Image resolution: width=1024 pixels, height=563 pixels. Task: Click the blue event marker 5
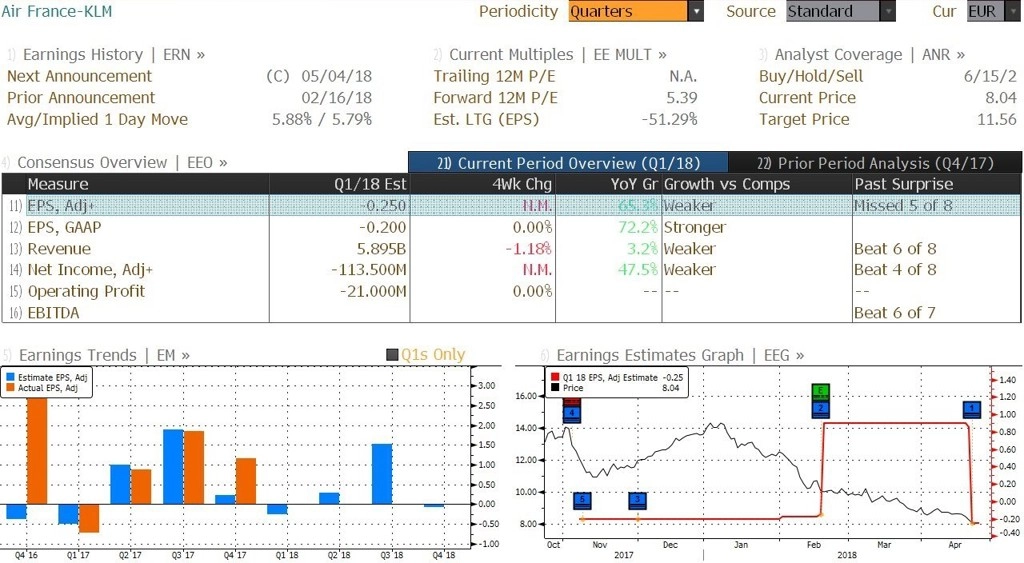coord(582,501)
